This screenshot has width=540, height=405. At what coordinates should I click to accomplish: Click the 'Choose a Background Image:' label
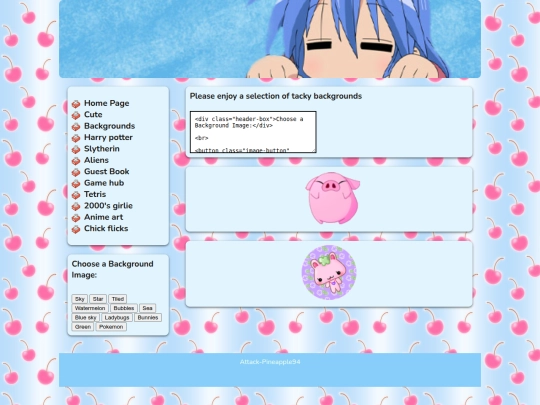click(x=112, y=269)
